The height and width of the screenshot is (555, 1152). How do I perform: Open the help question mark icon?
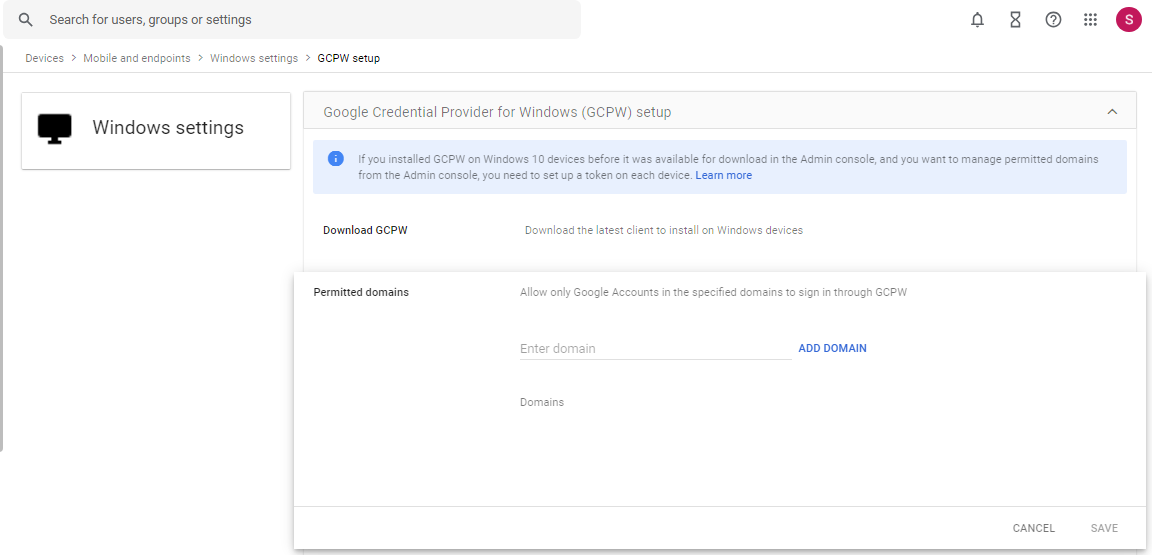coord(1054,20)
